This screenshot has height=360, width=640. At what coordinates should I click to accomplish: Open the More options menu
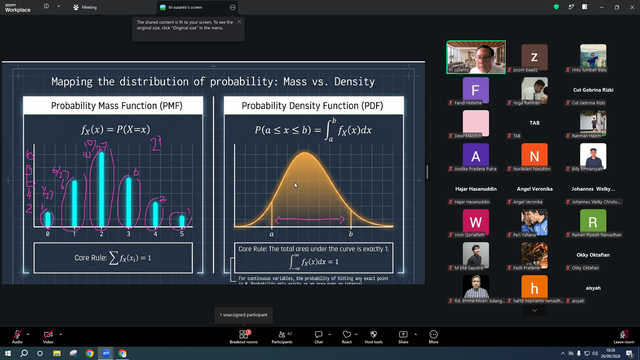pos(433,337)
